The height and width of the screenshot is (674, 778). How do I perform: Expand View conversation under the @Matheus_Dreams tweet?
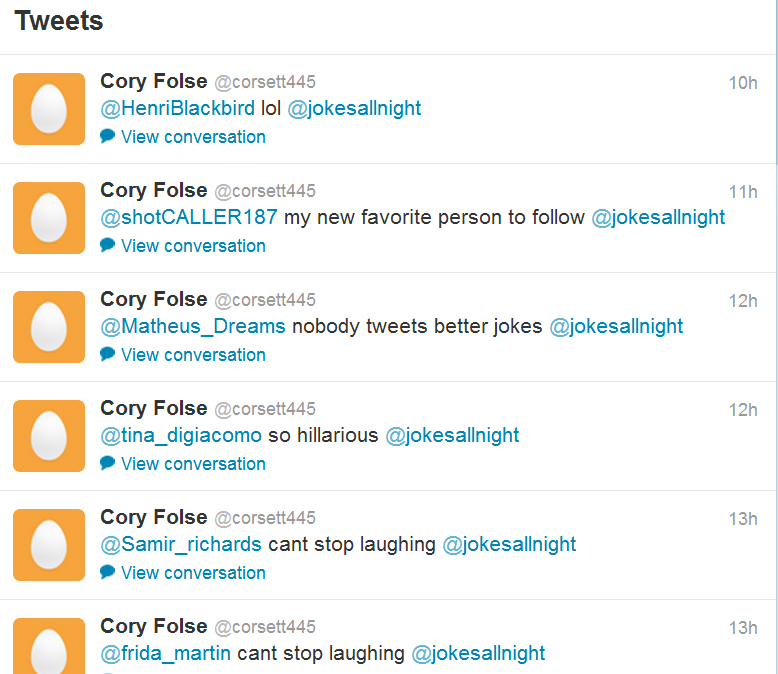pyautogui.click(x=193, y=355)
